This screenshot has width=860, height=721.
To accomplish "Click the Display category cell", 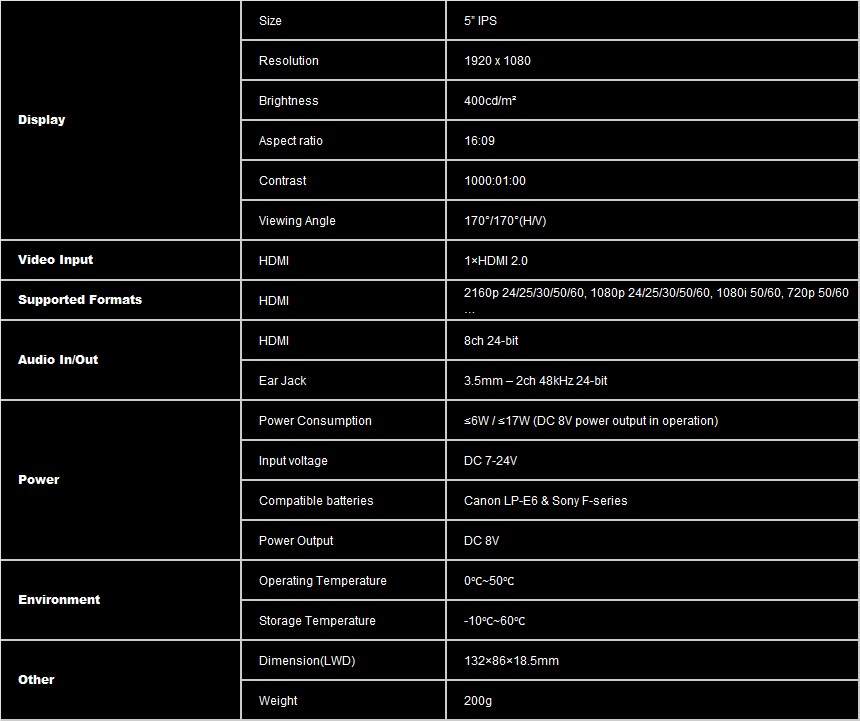I will click(42, 120).
